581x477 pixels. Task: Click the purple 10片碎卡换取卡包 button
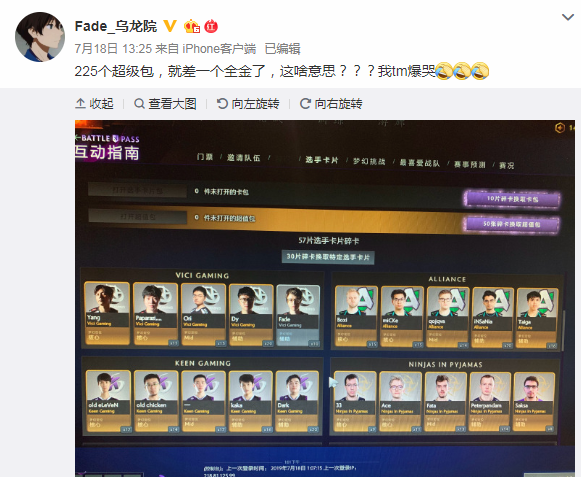(x=512, y=199)
